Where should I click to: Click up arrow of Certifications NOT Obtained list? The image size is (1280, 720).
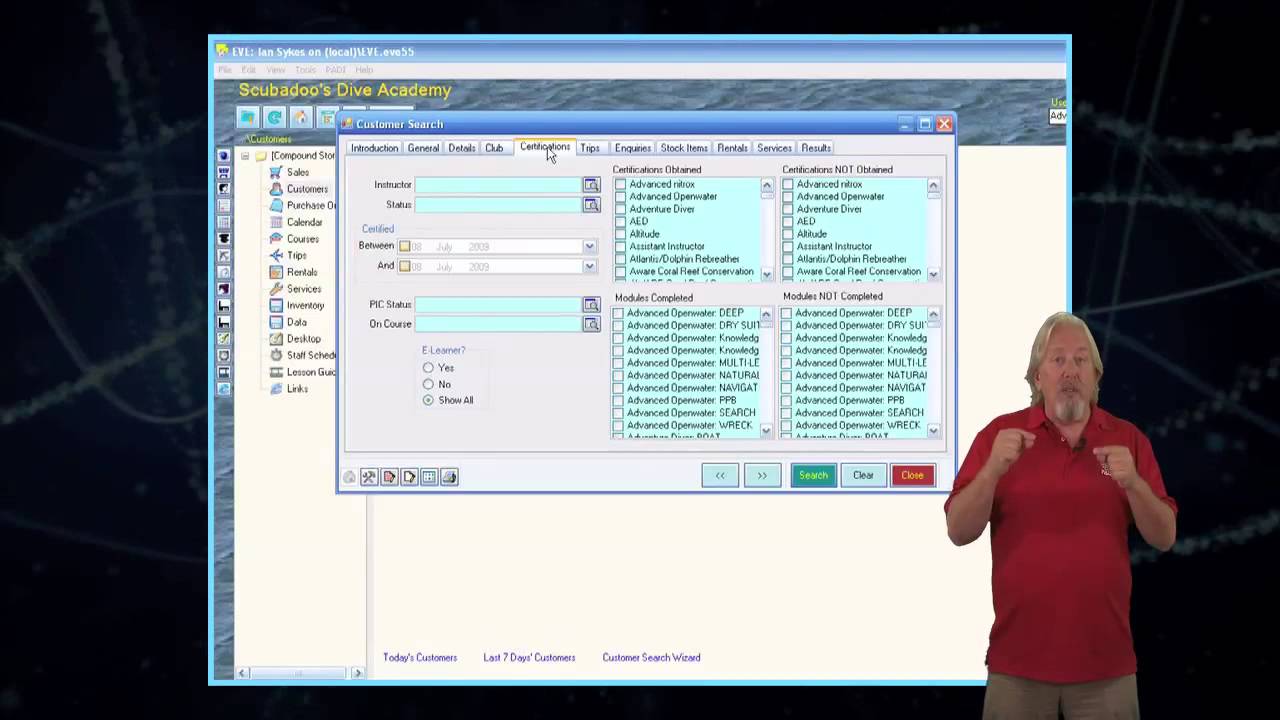coord(933,185)
